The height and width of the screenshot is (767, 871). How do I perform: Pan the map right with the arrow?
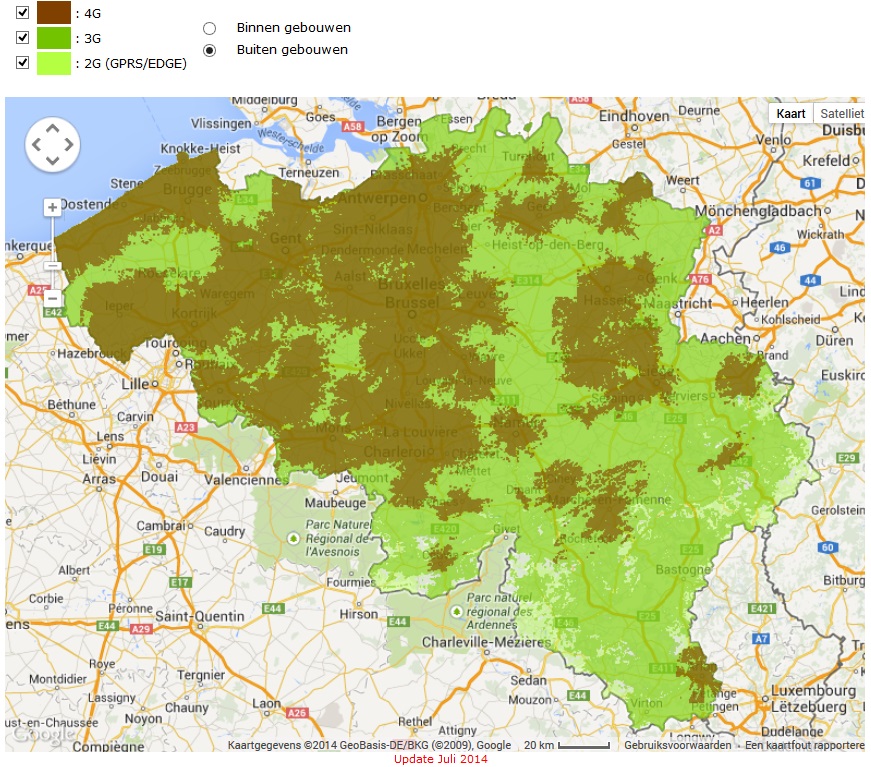point(68,146)
